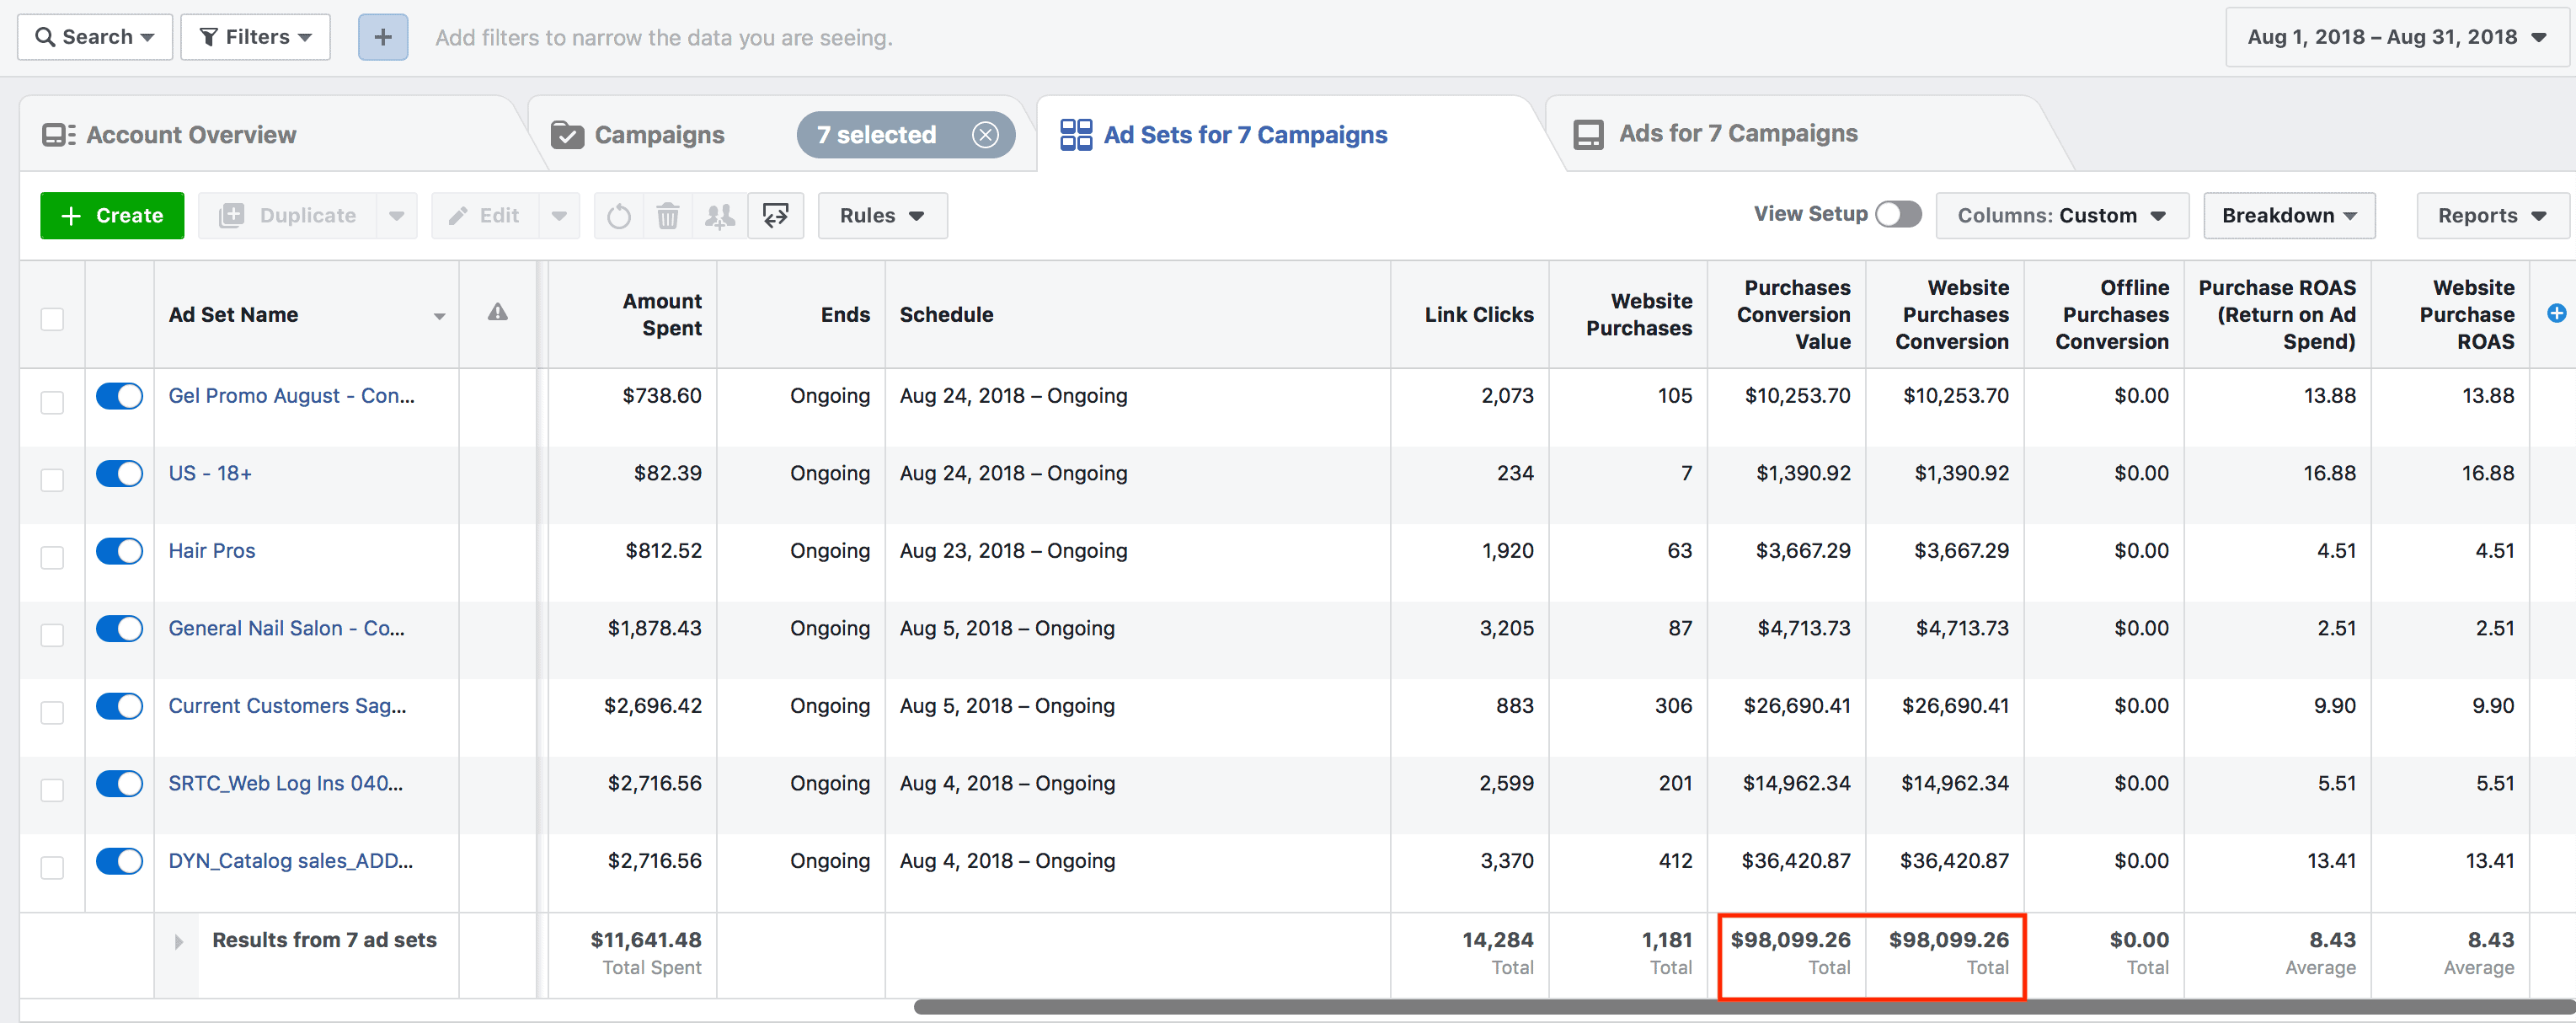
Task: Open the Breakdown dropdown
Action: point(2289,215)
